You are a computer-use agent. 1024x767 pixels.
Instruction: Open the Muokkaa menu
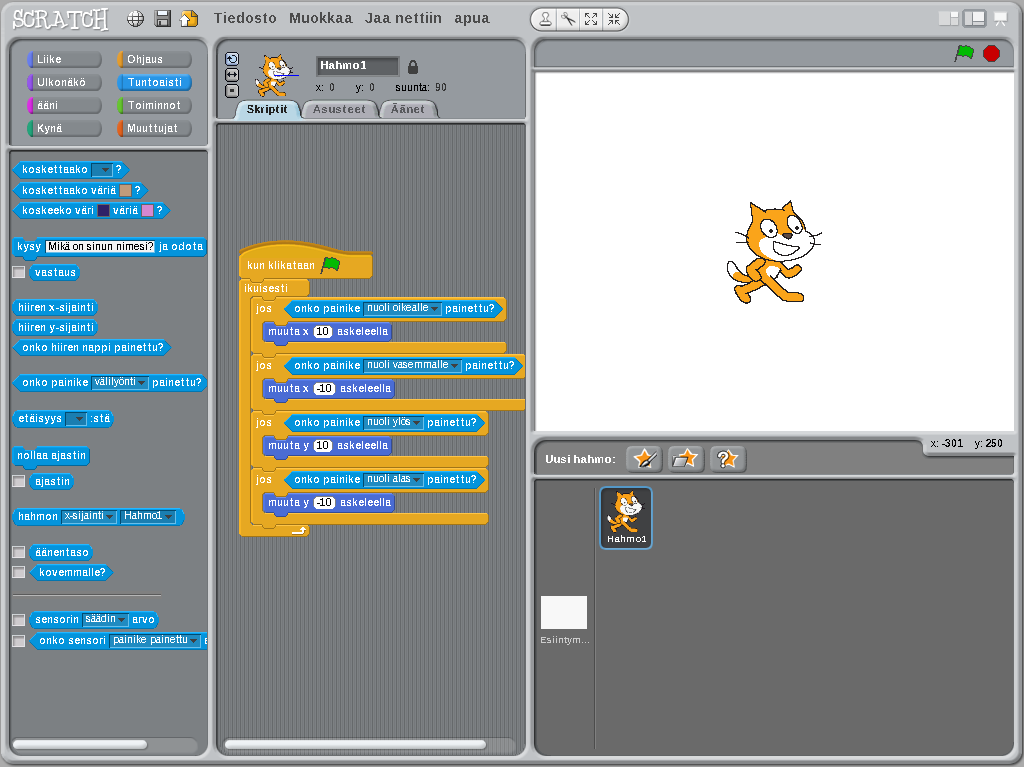[321, 18]
